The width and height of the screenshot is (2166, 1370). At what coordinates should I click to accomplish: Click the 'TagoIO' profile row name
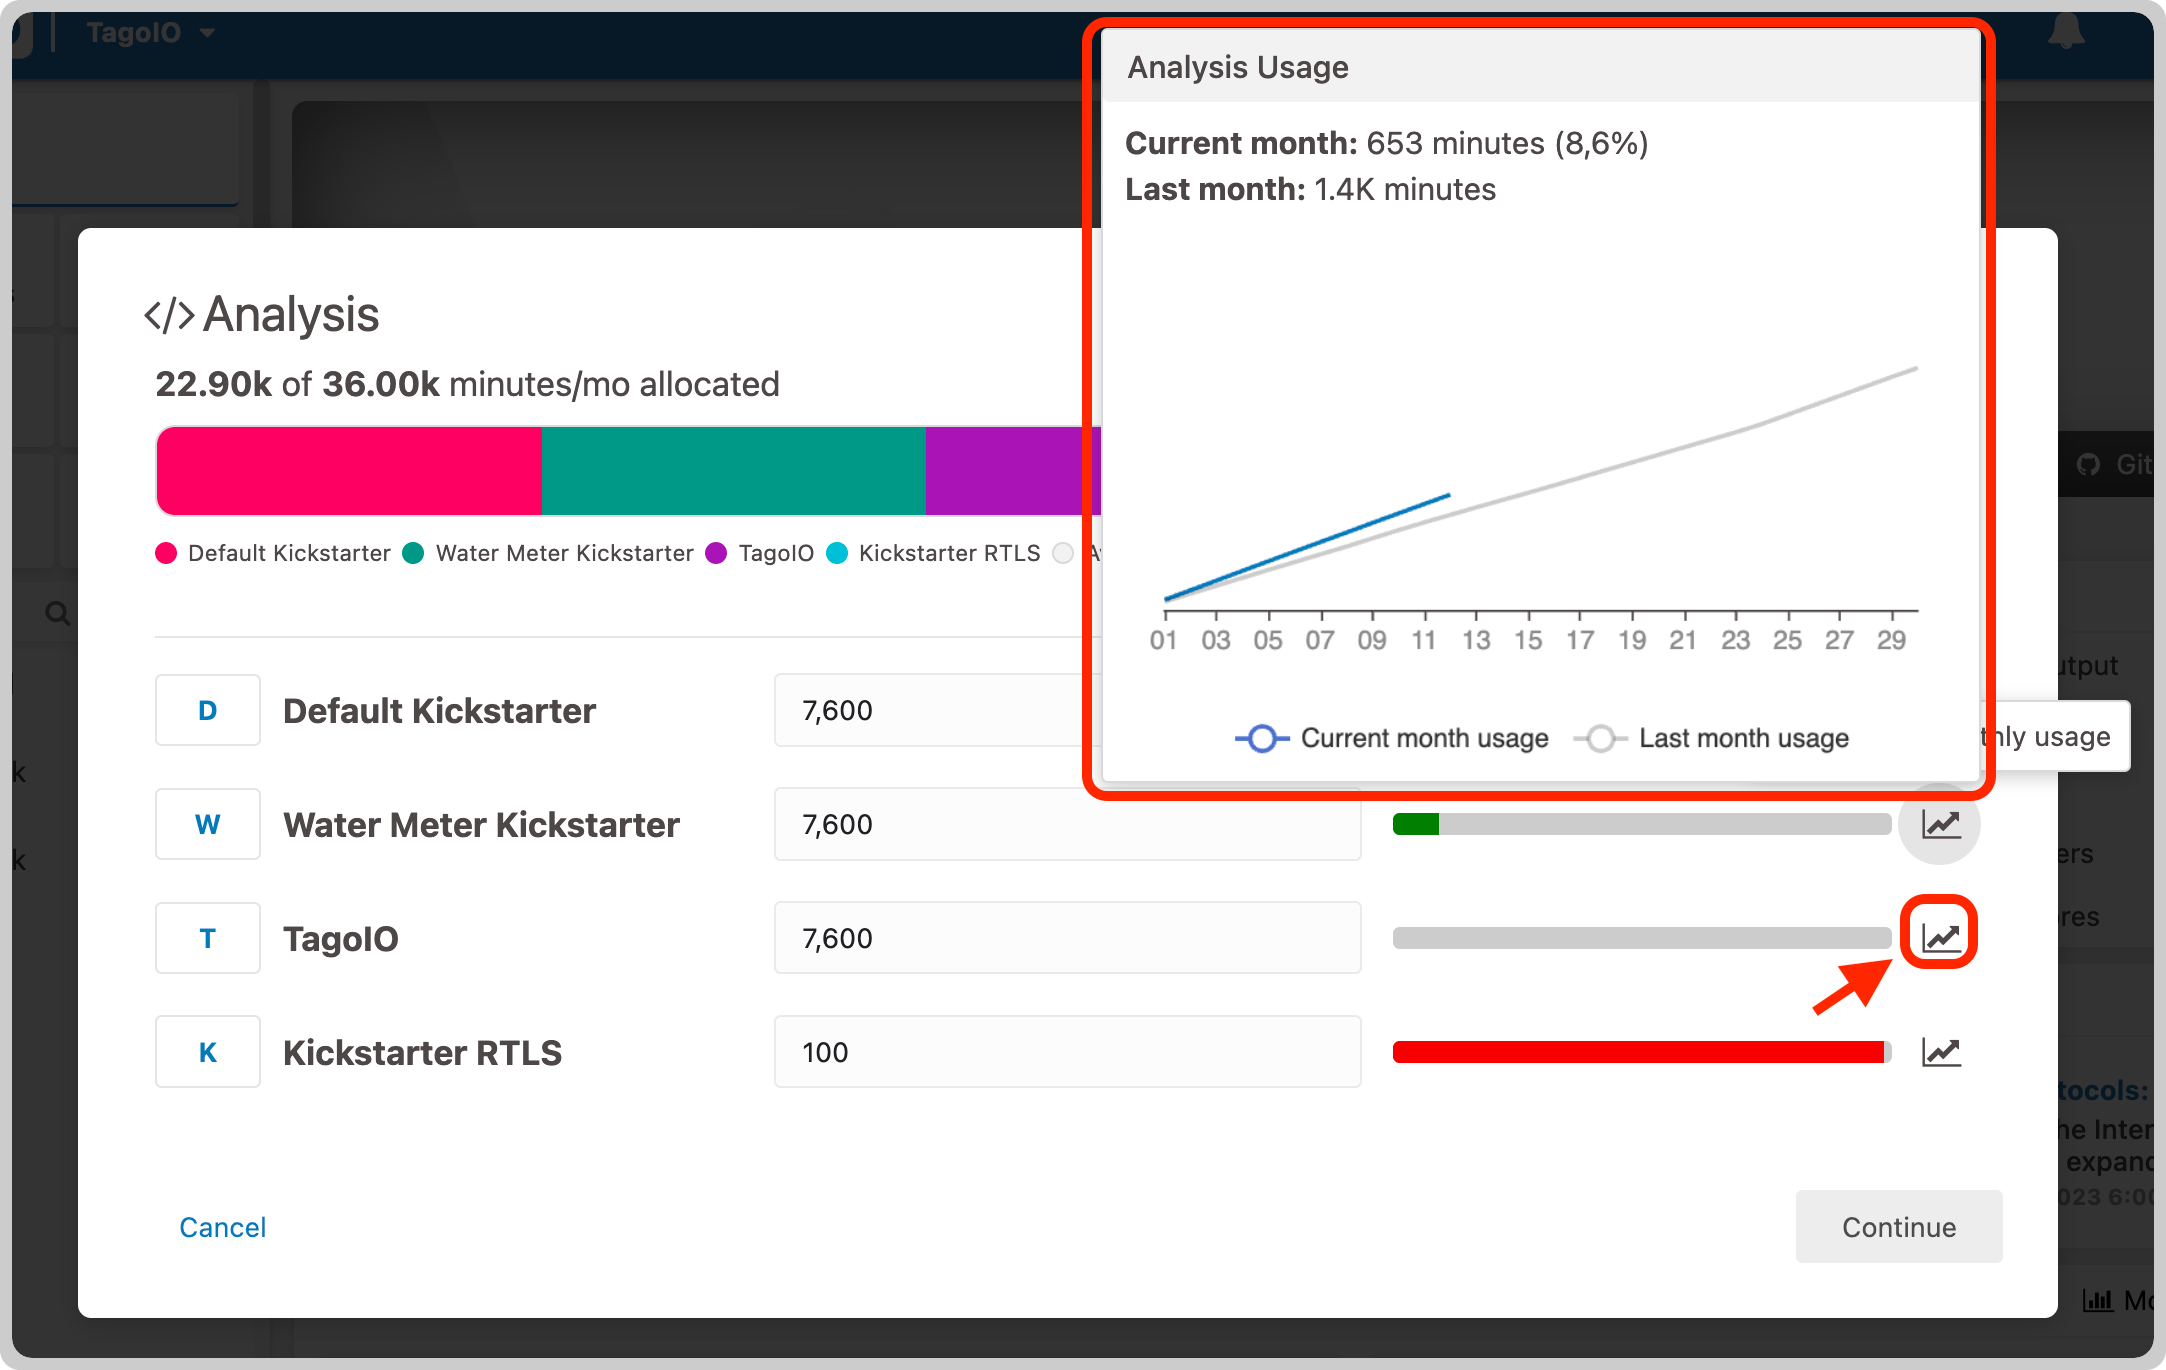[341, 939]
